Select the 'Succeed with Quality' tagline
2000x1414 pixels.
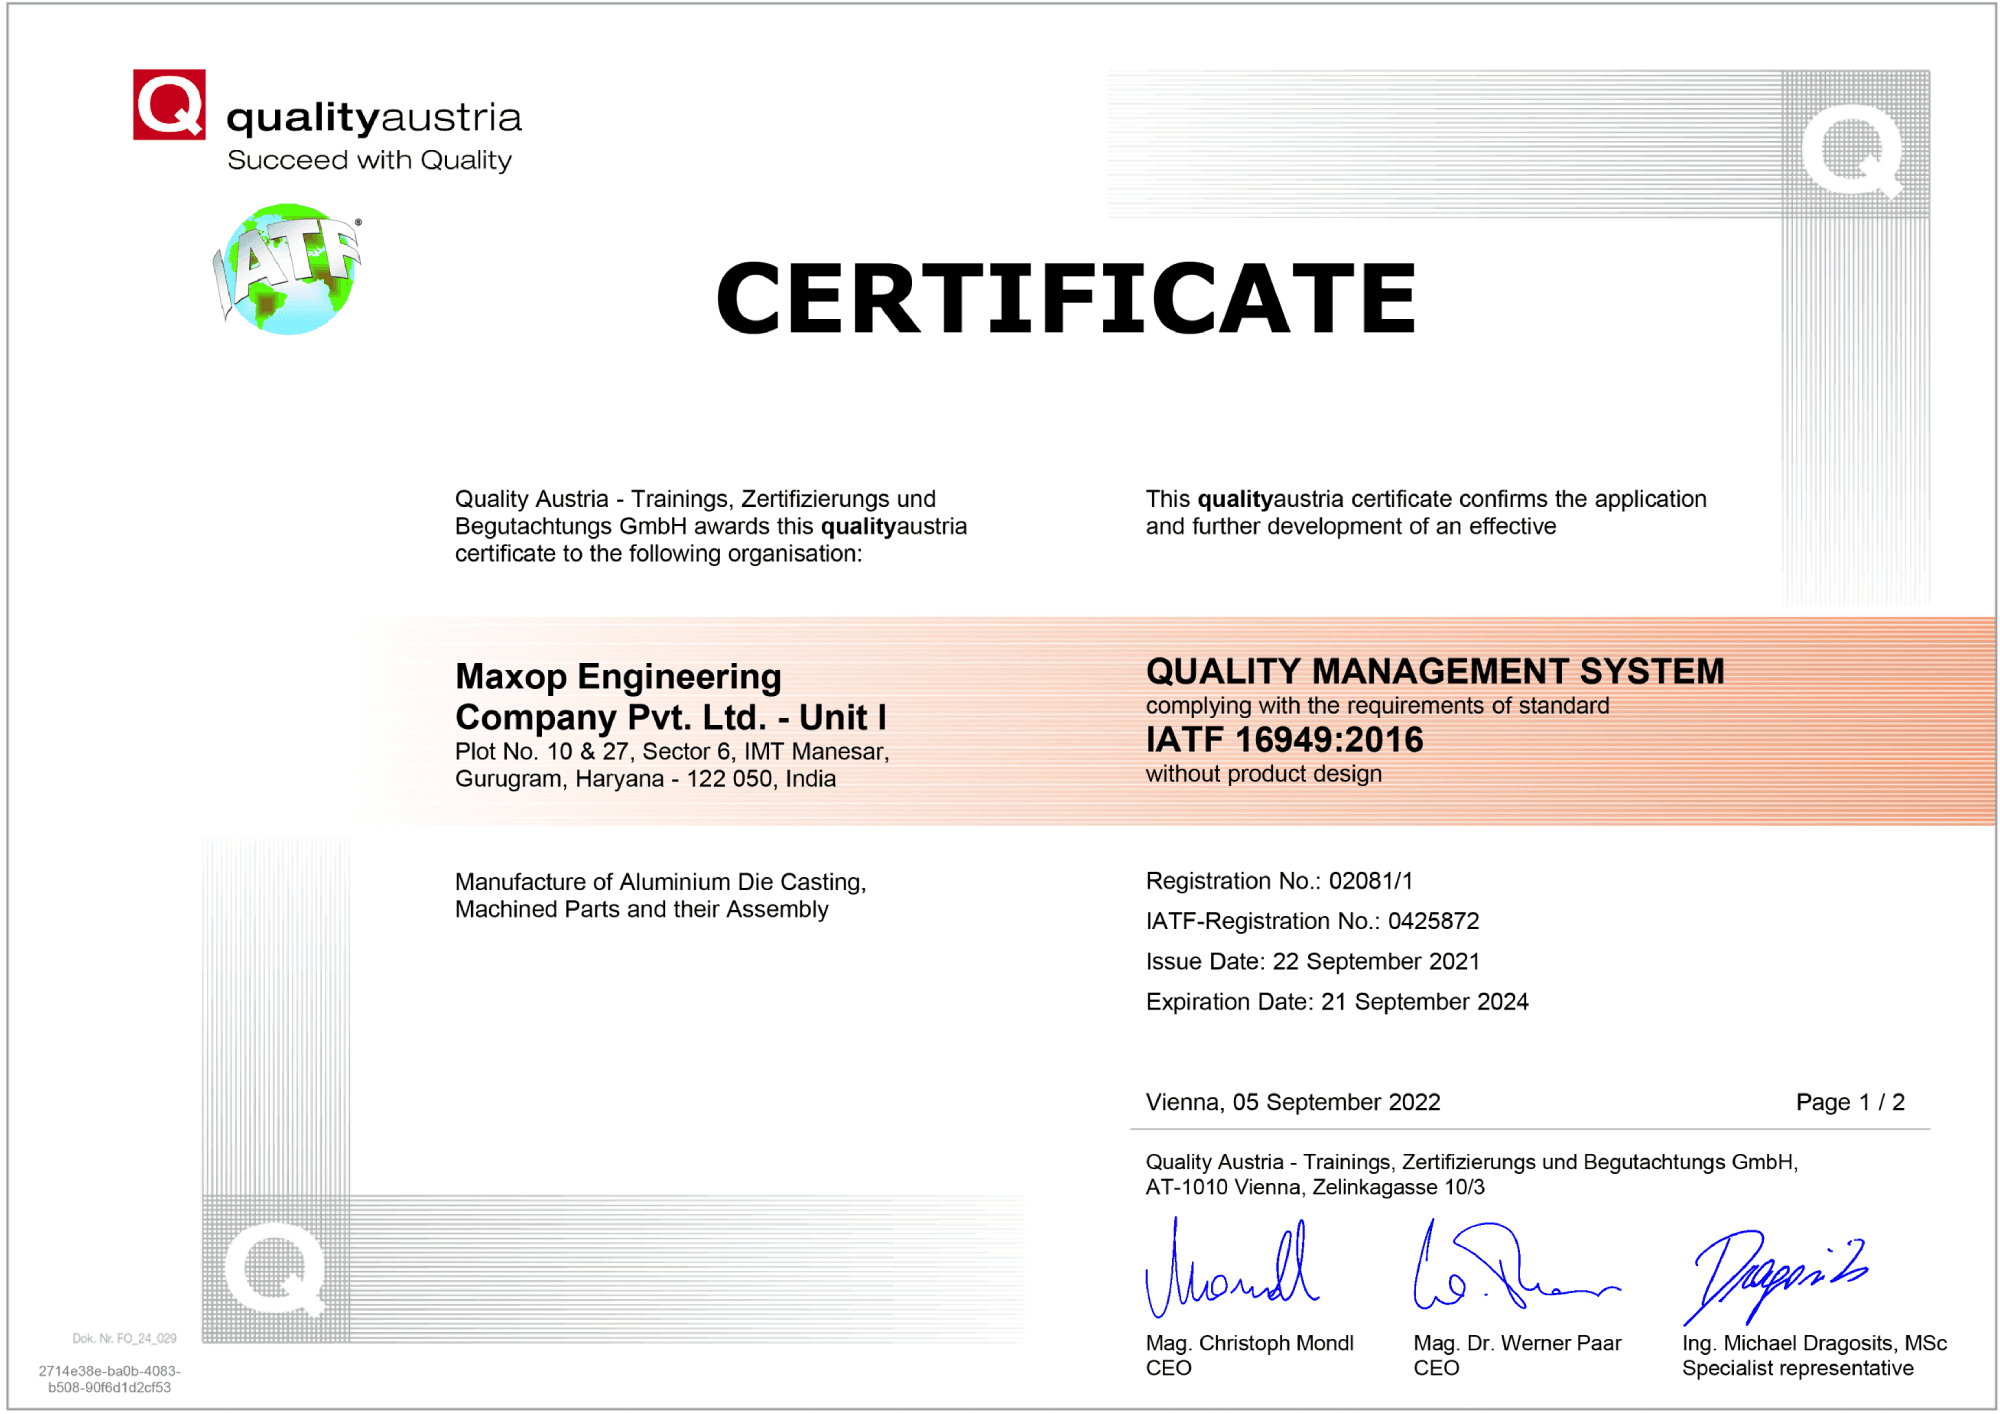tap(369, 160)
